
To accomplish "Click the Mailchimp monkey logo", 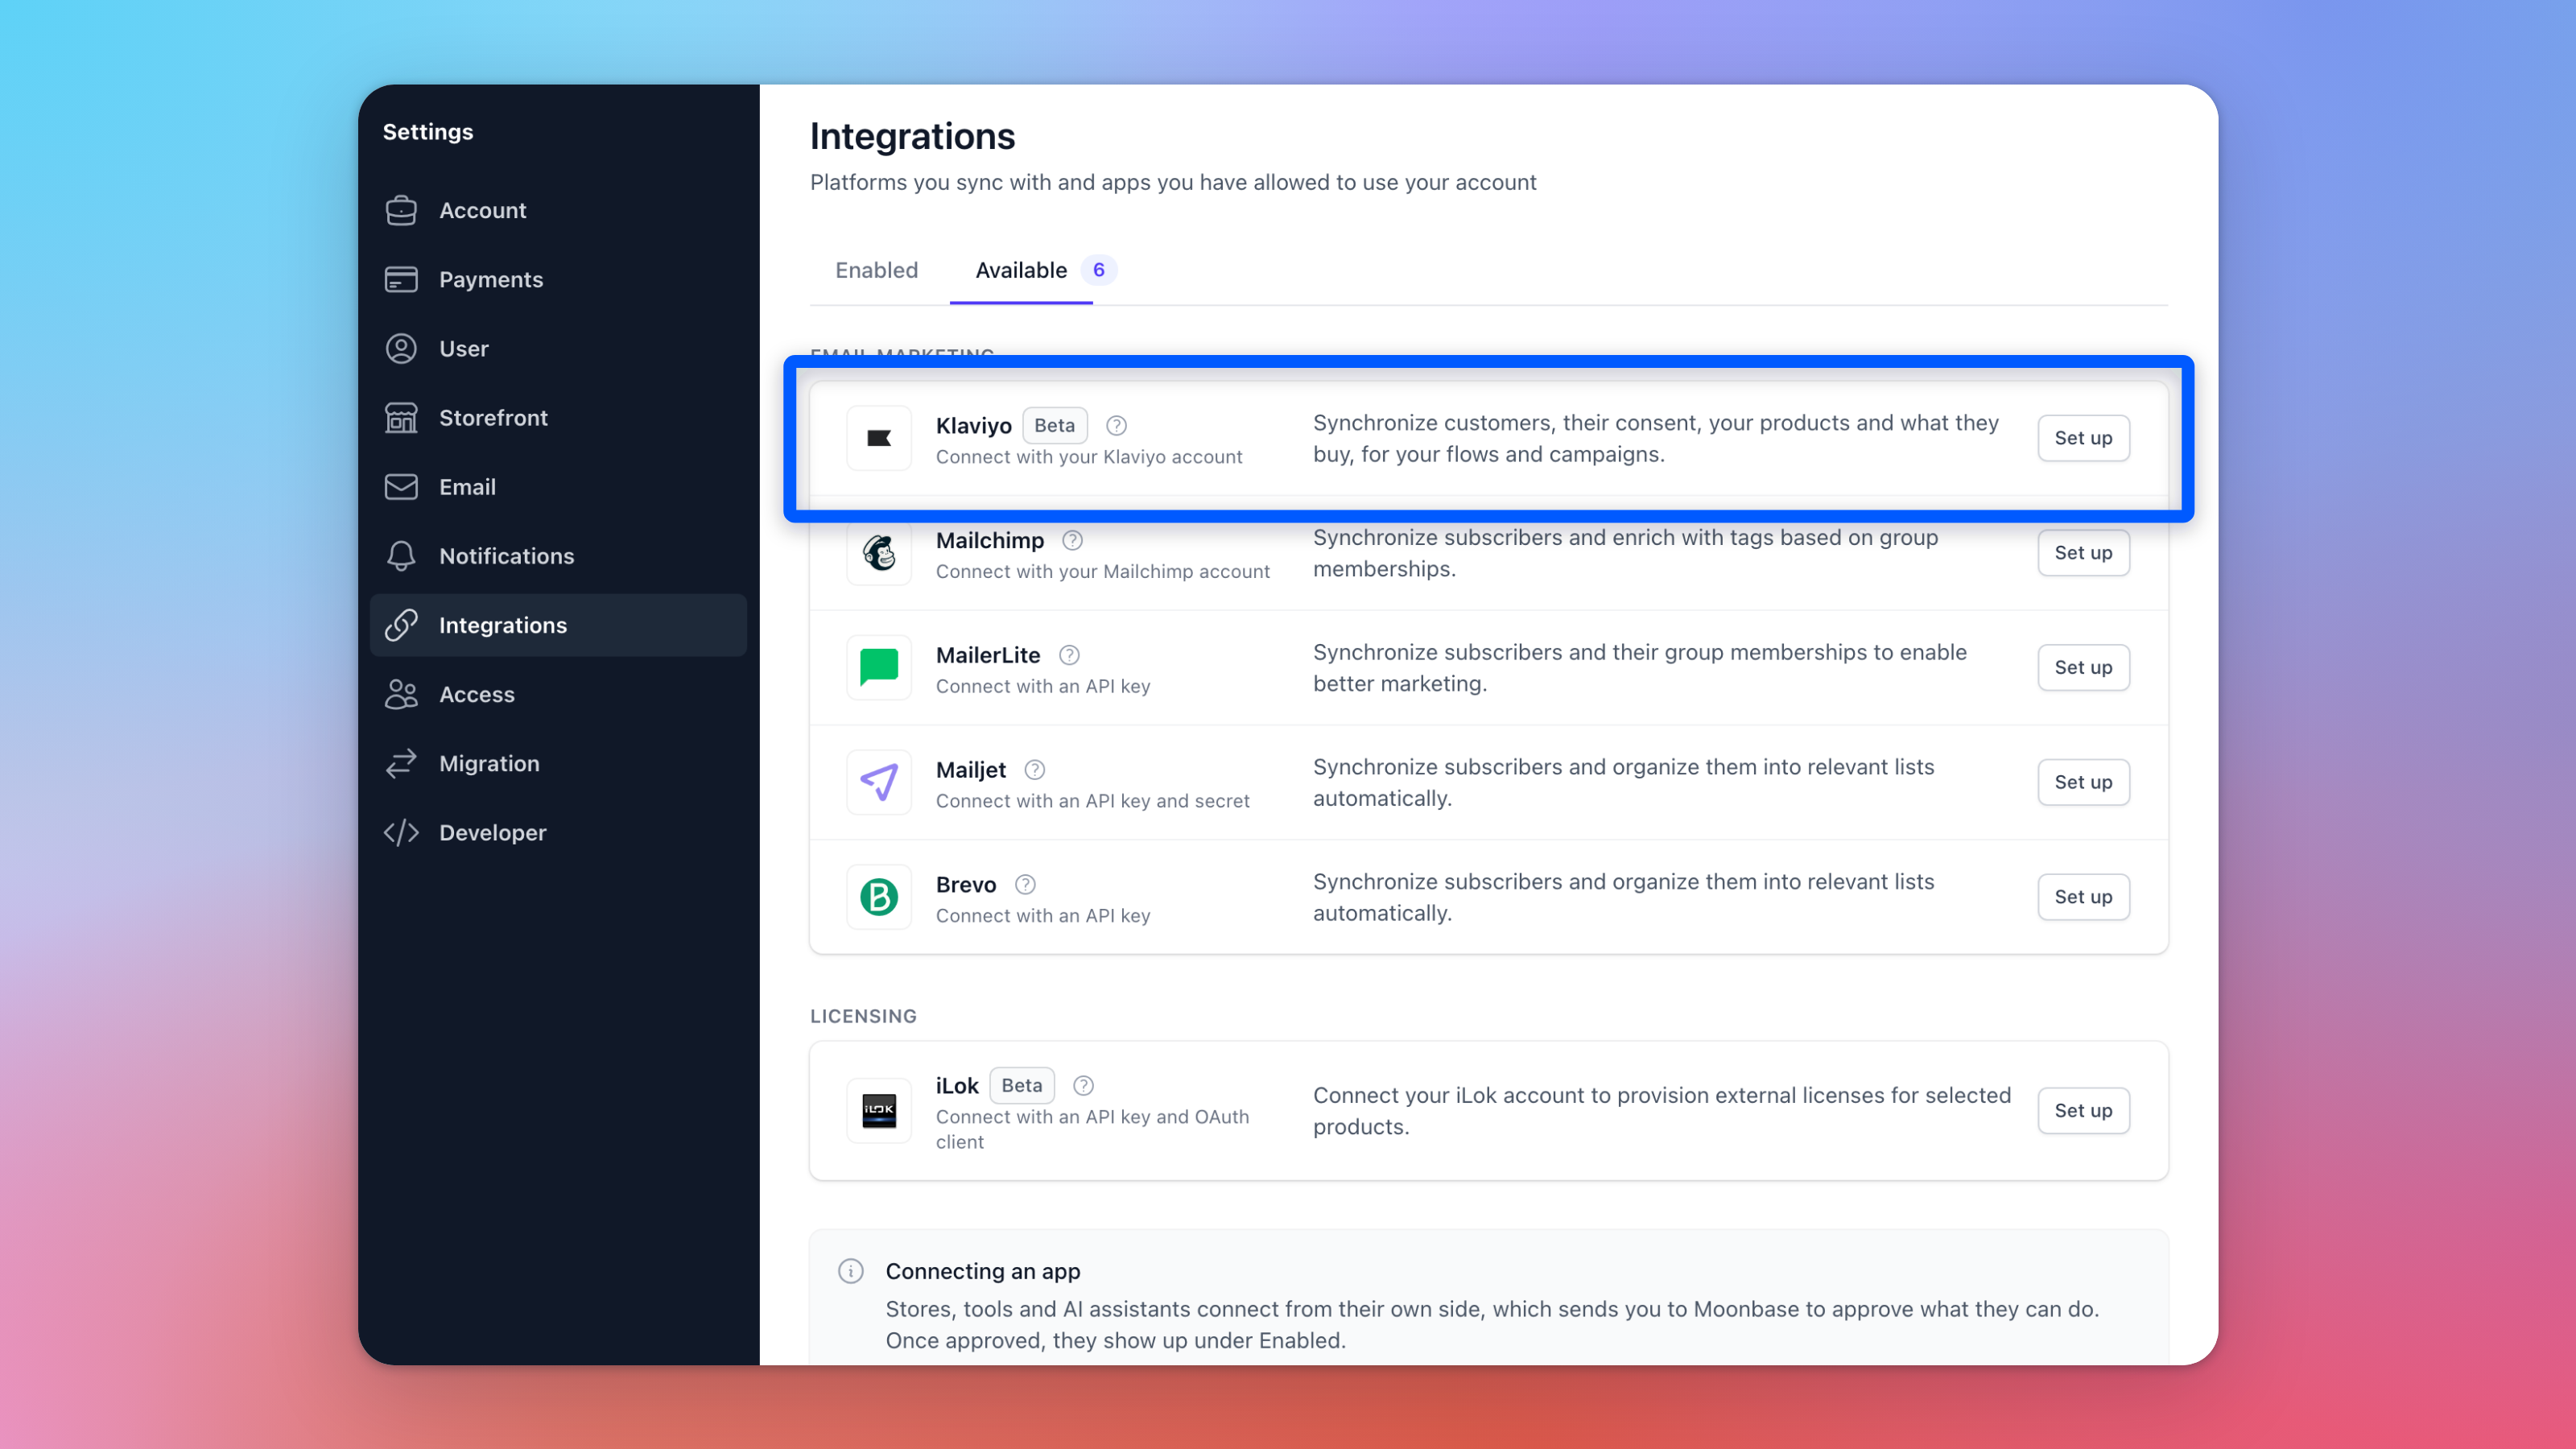I will coord(879,553).
